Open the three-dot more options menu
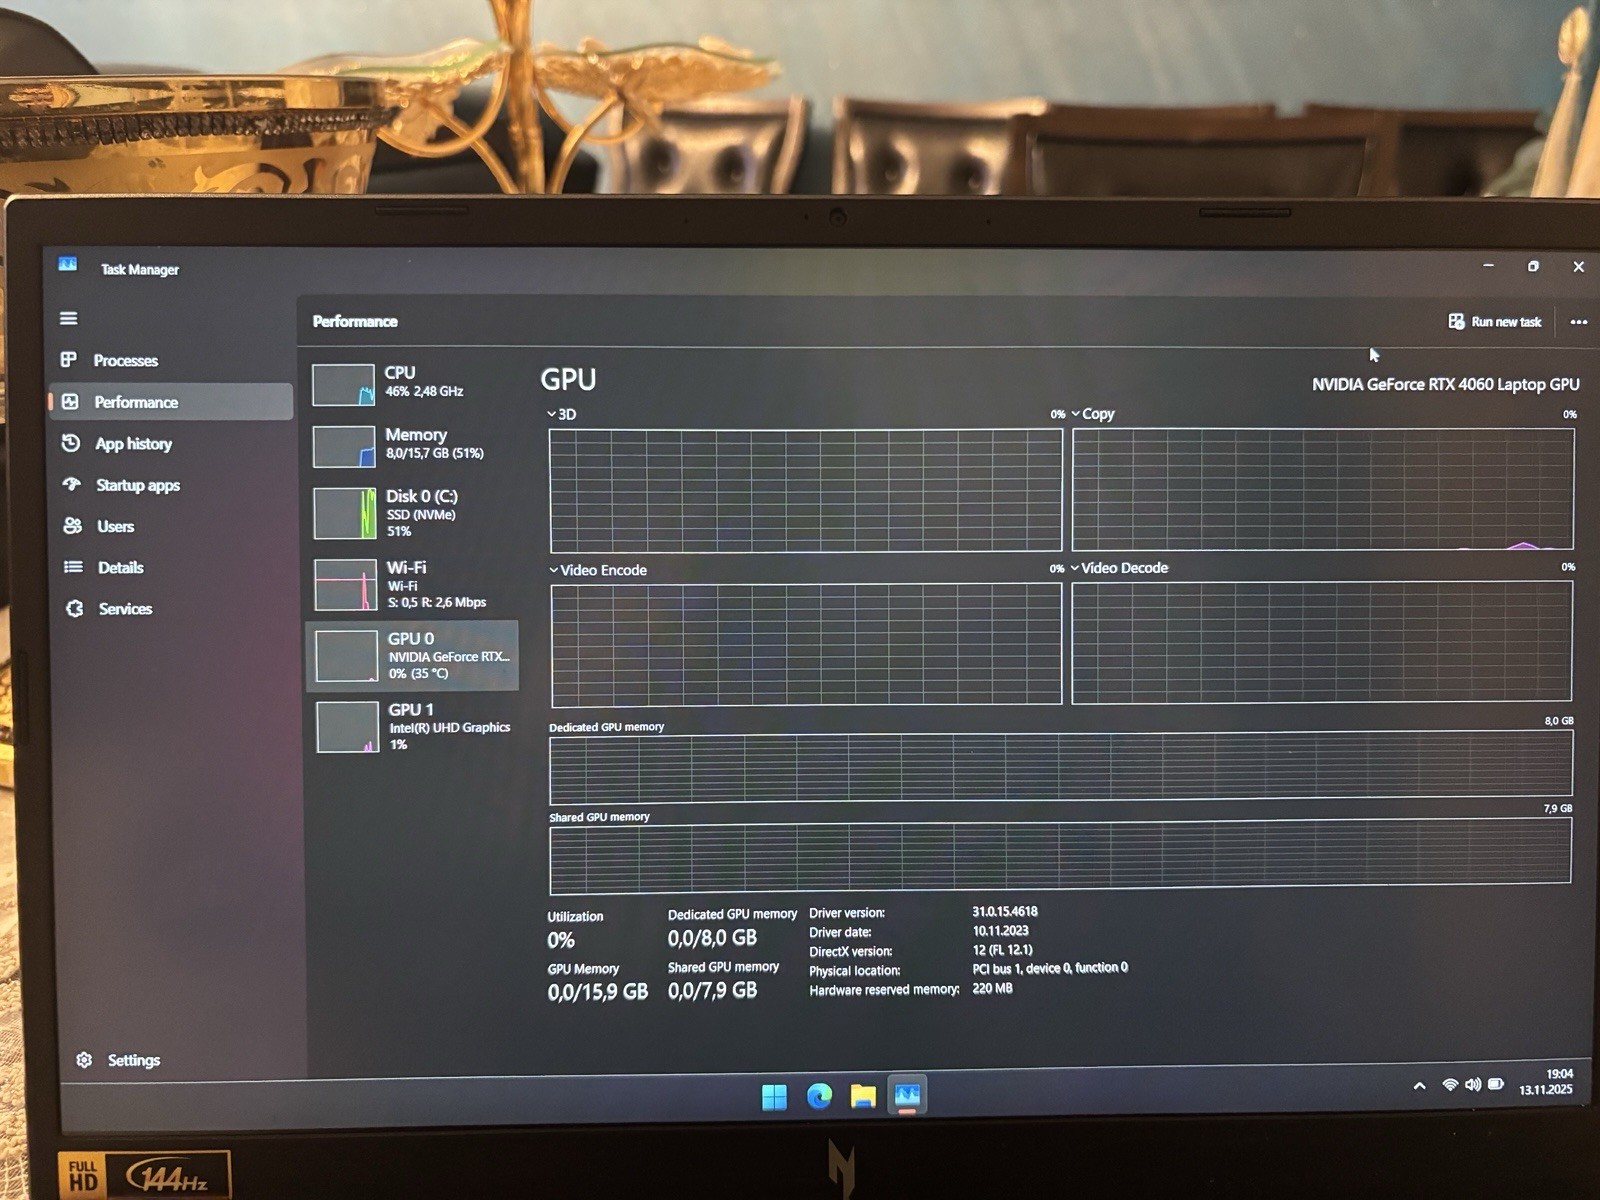The image size is (1600, 1200). (1579, 322)
